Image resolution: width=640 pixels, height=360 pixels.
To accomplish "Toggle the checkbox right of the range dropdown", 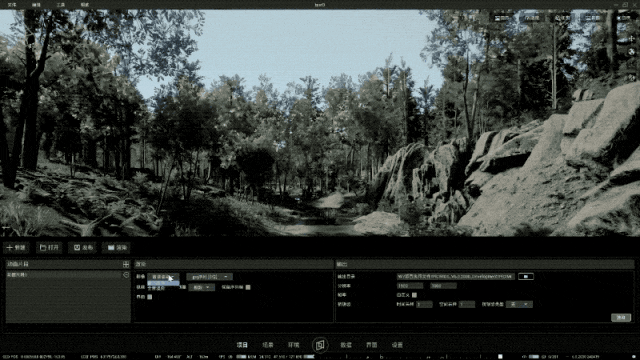I will [248, 287].
